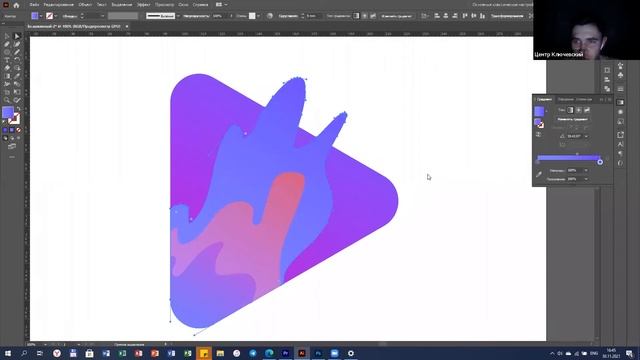This screenshot has width=640, height=360.
Task: Align objects to right edge icon
Action: click(x=455, y=16)
